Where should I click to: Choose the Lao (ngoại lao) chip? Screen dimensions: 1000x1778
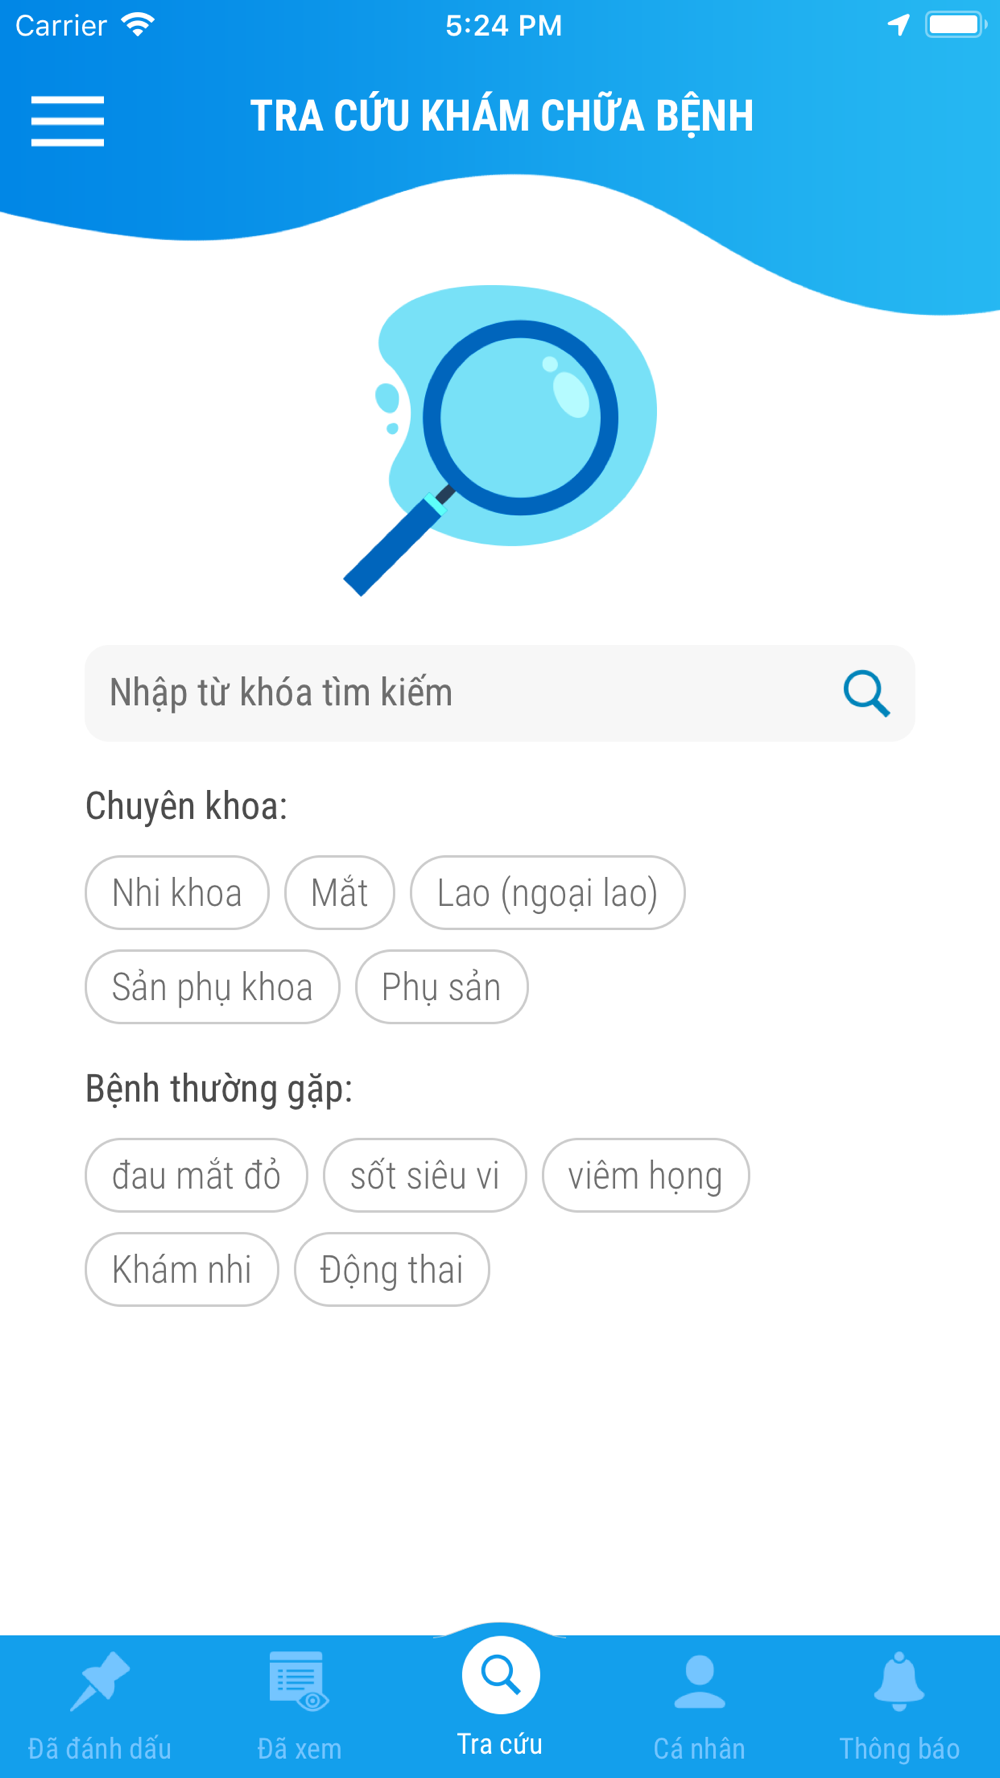tap(547, 893)
